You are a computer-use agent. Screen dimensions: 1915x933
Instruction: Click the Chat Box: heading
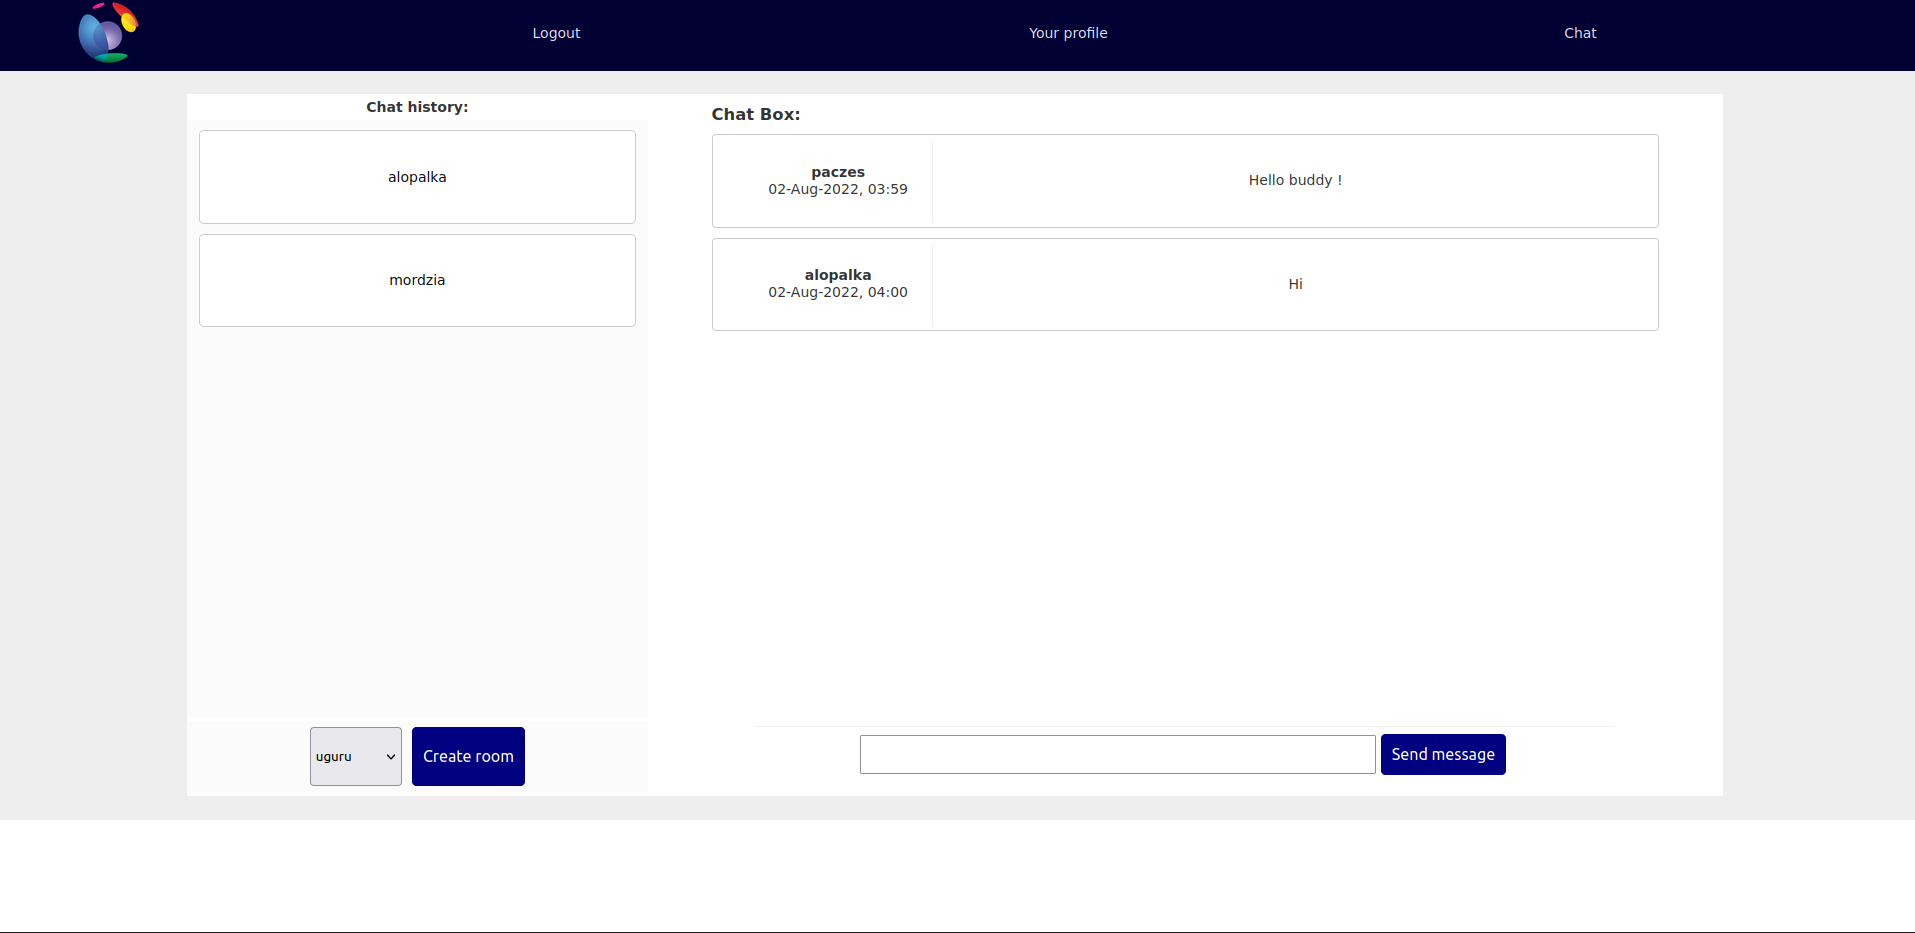[x=756, y=114]
